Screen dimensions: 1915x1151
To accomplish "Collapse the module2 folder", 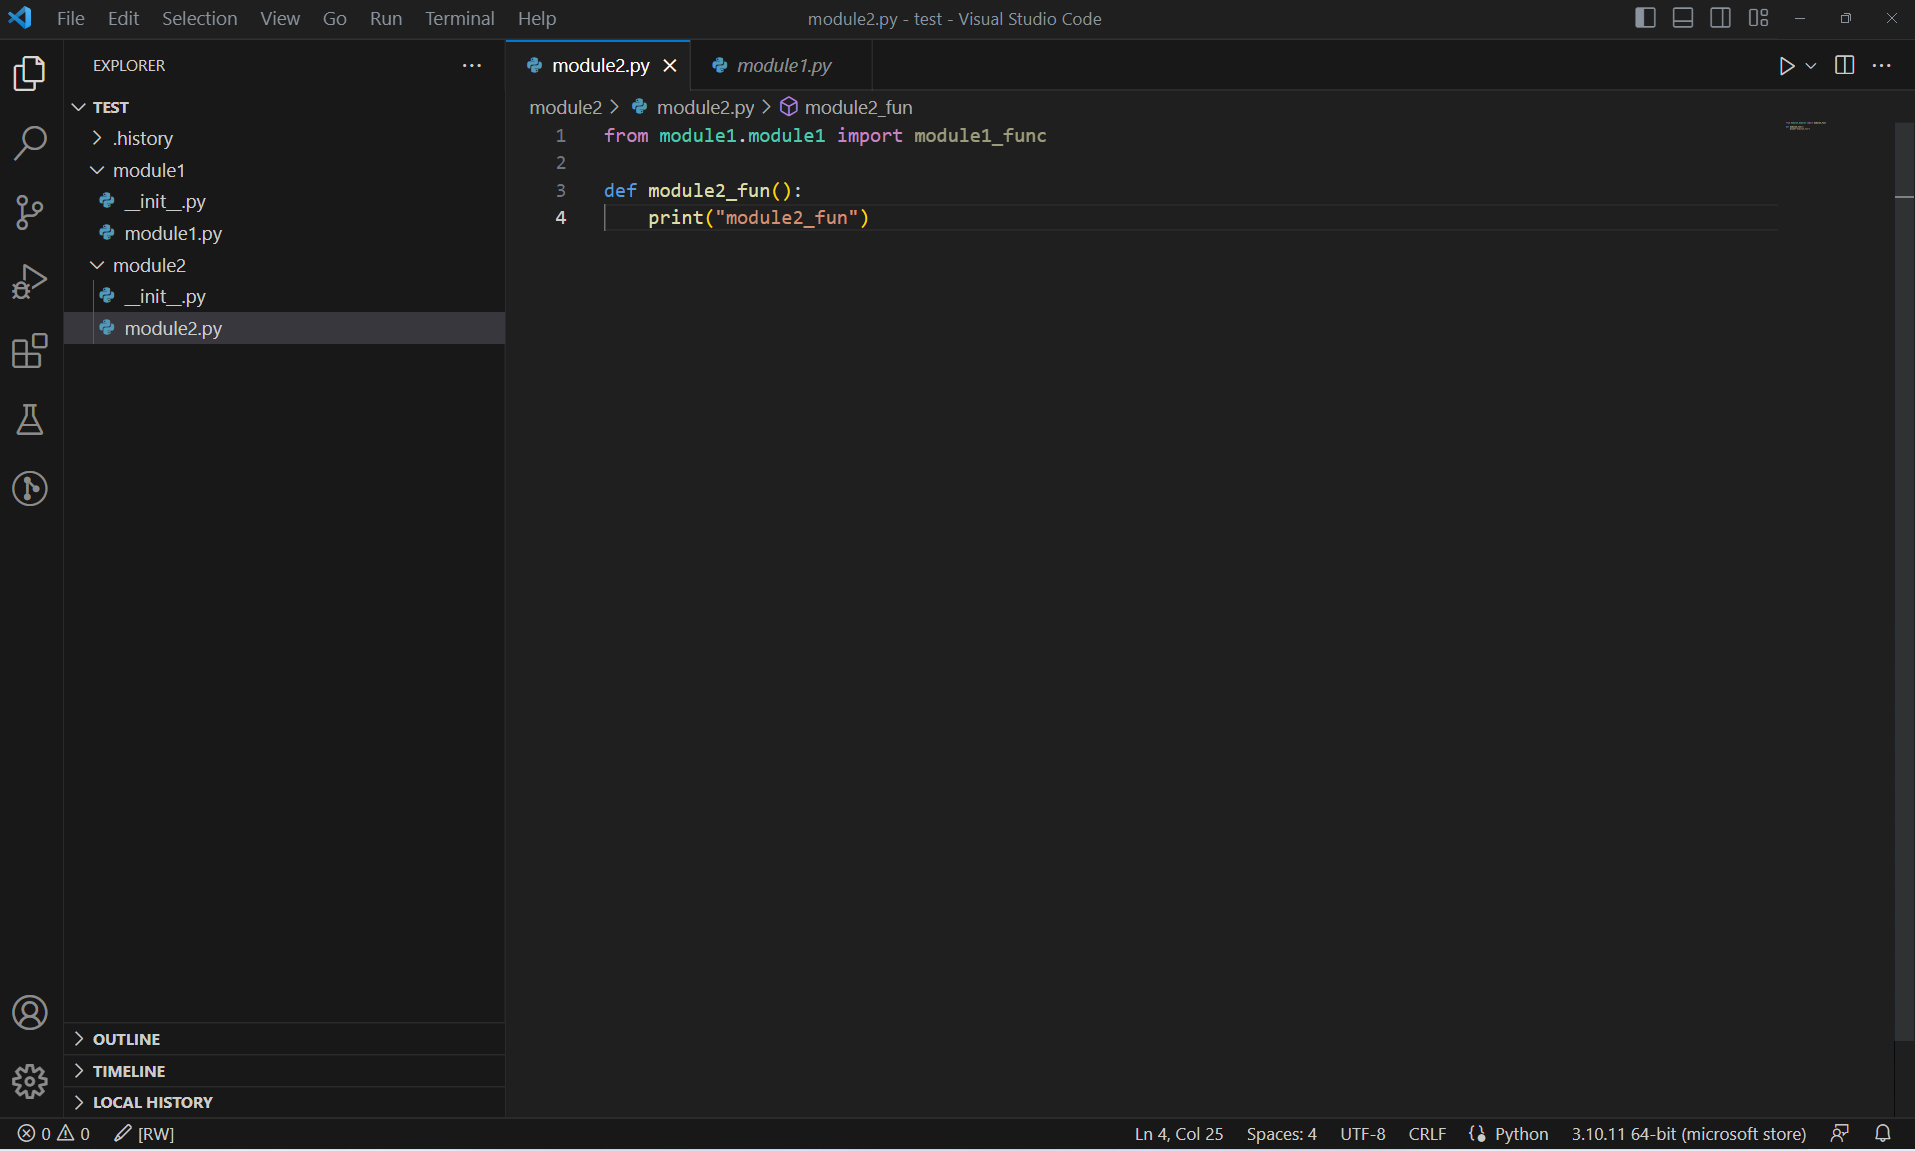I will (284, 265).
